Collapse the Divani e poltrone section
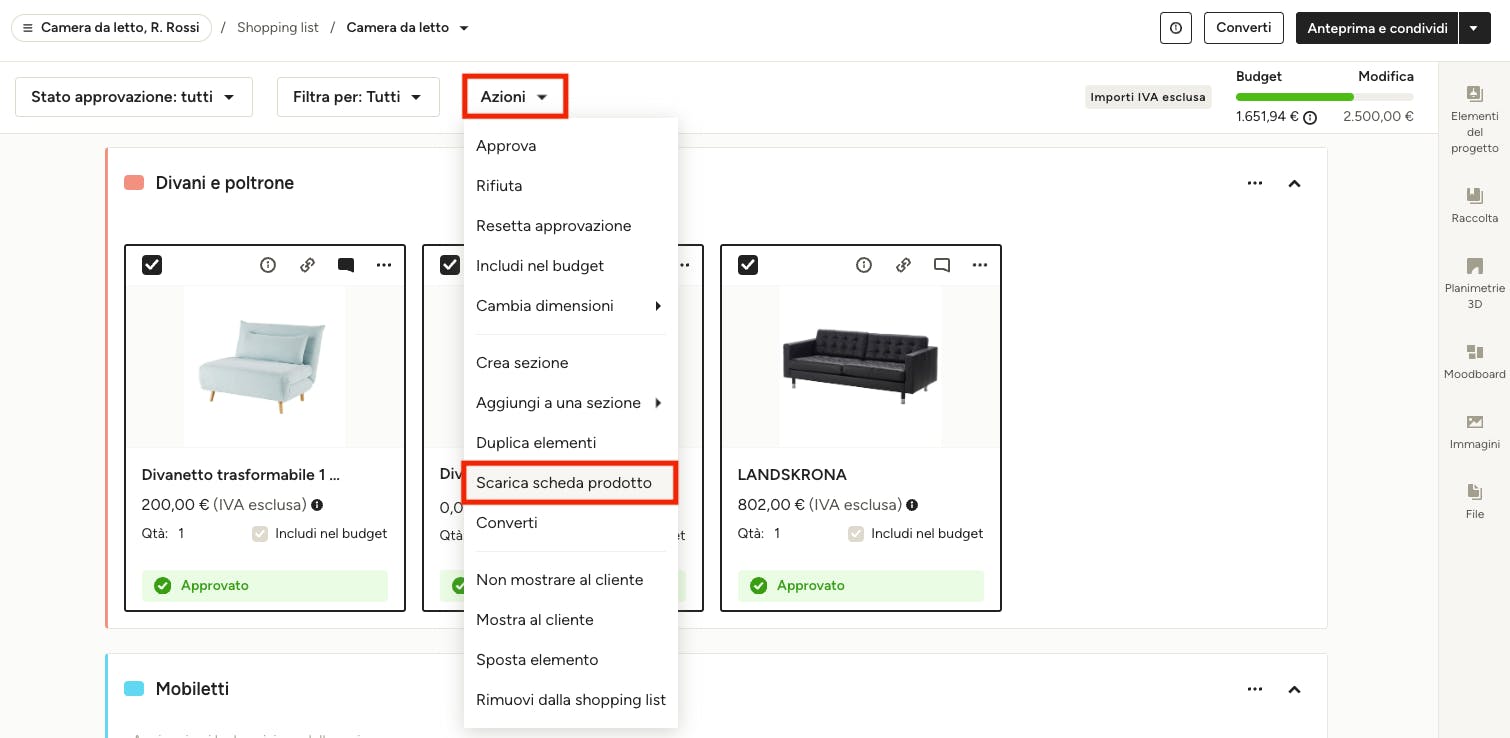Image resolution: width=1510 pixels, height=738 pixels. [1295, 183]
